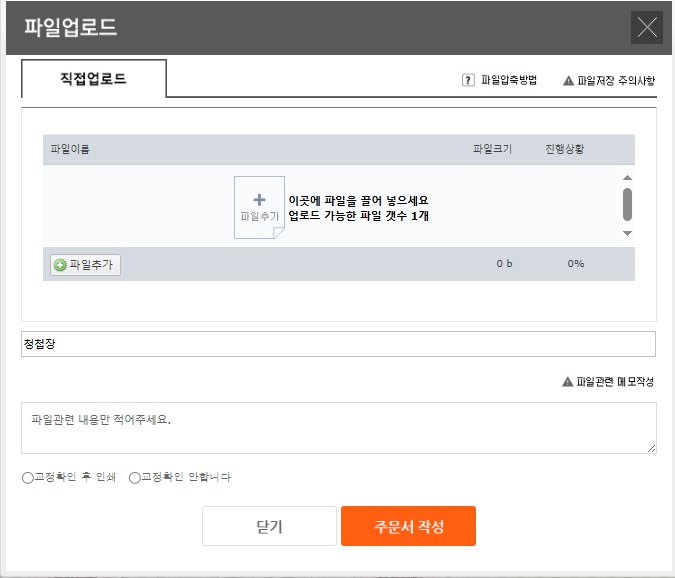The image size is (675, 578).
Task: Select the 직접업로드 tab
Action: point(93,78)
